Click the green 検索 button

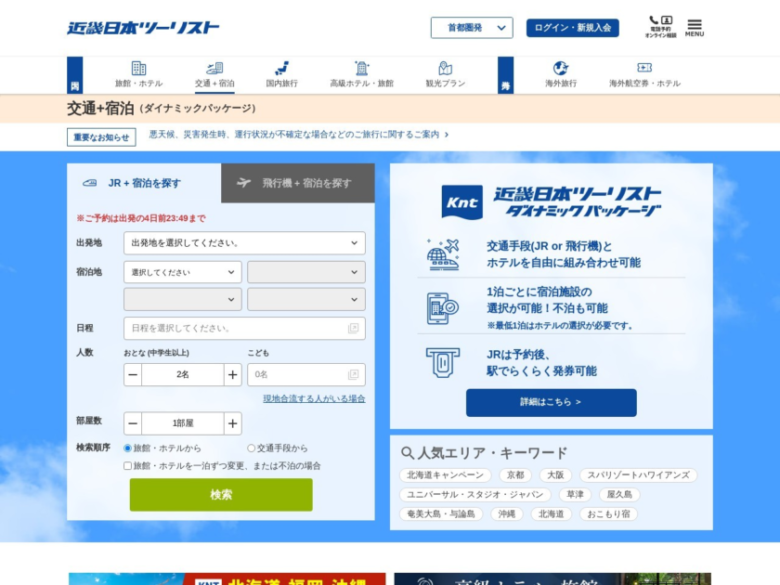(x=221, y=494)
